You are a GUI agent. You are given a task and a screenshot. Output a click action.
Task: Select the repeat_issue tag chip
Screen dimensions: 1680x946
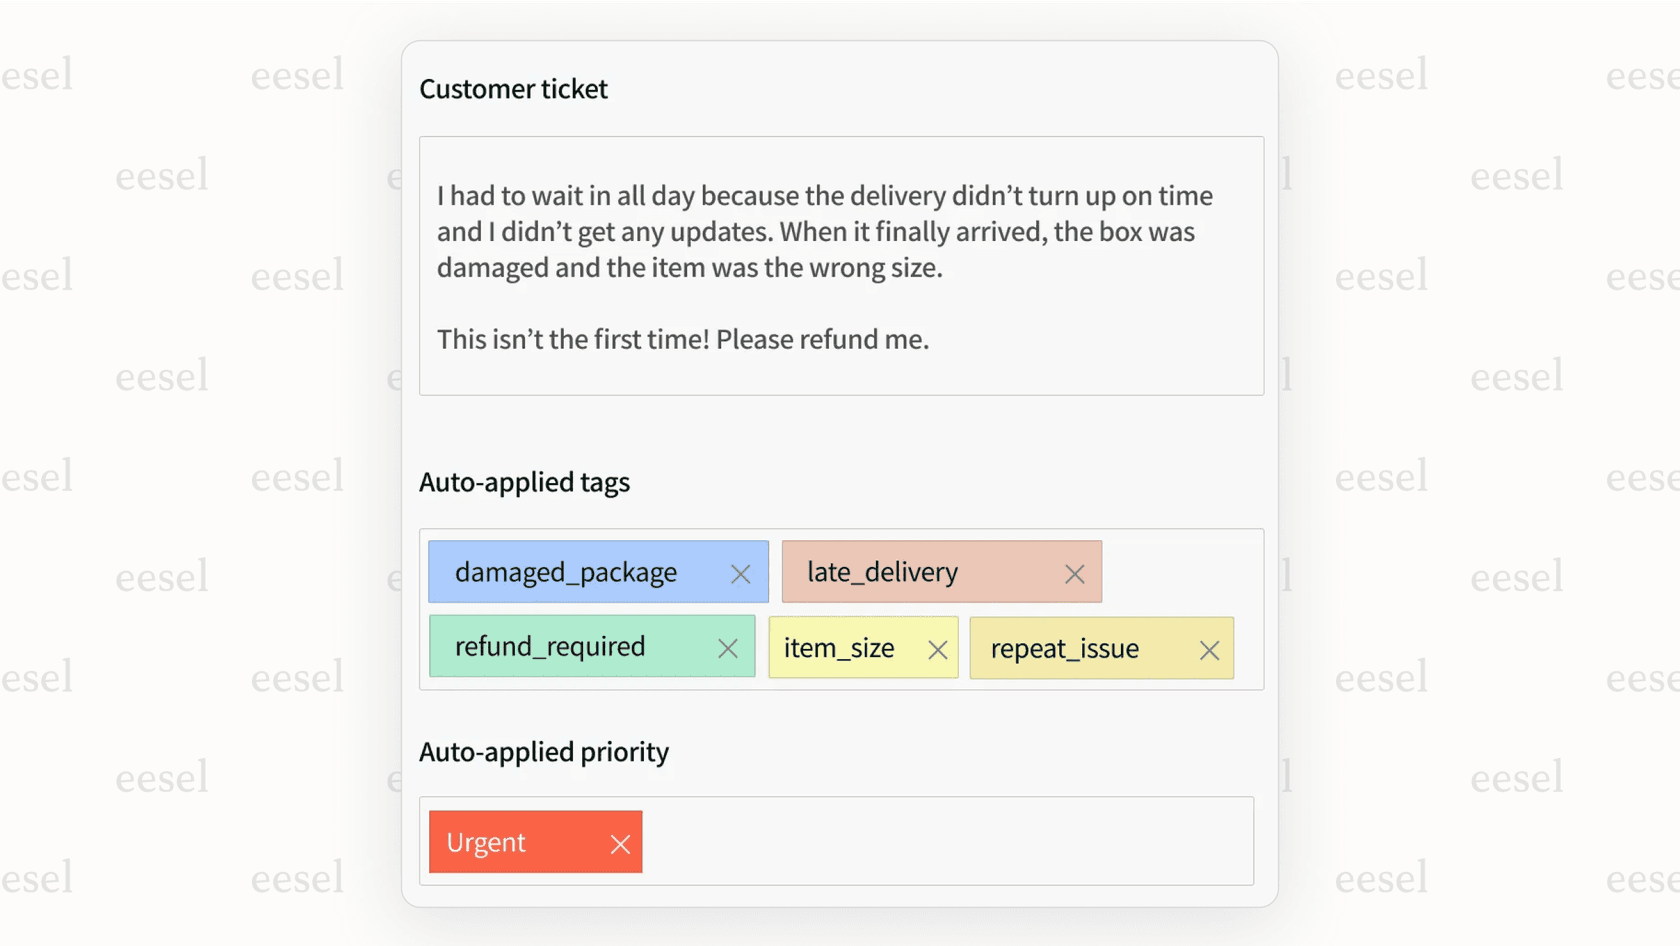pos(1063,649)
